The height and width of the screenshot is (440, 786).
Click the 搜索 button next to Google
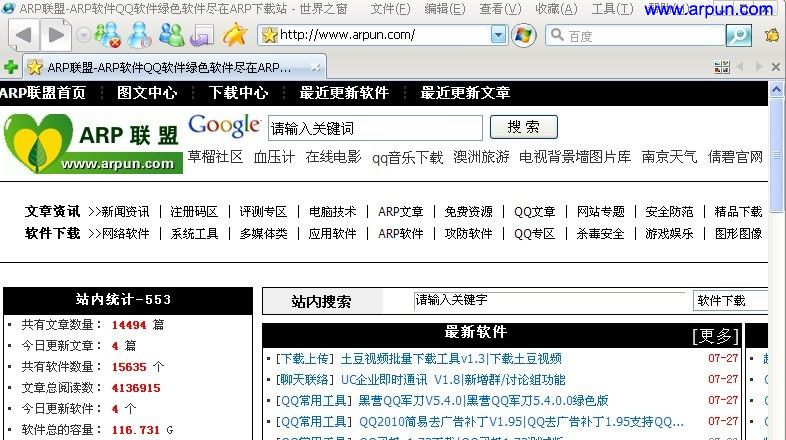coord(523,127)
